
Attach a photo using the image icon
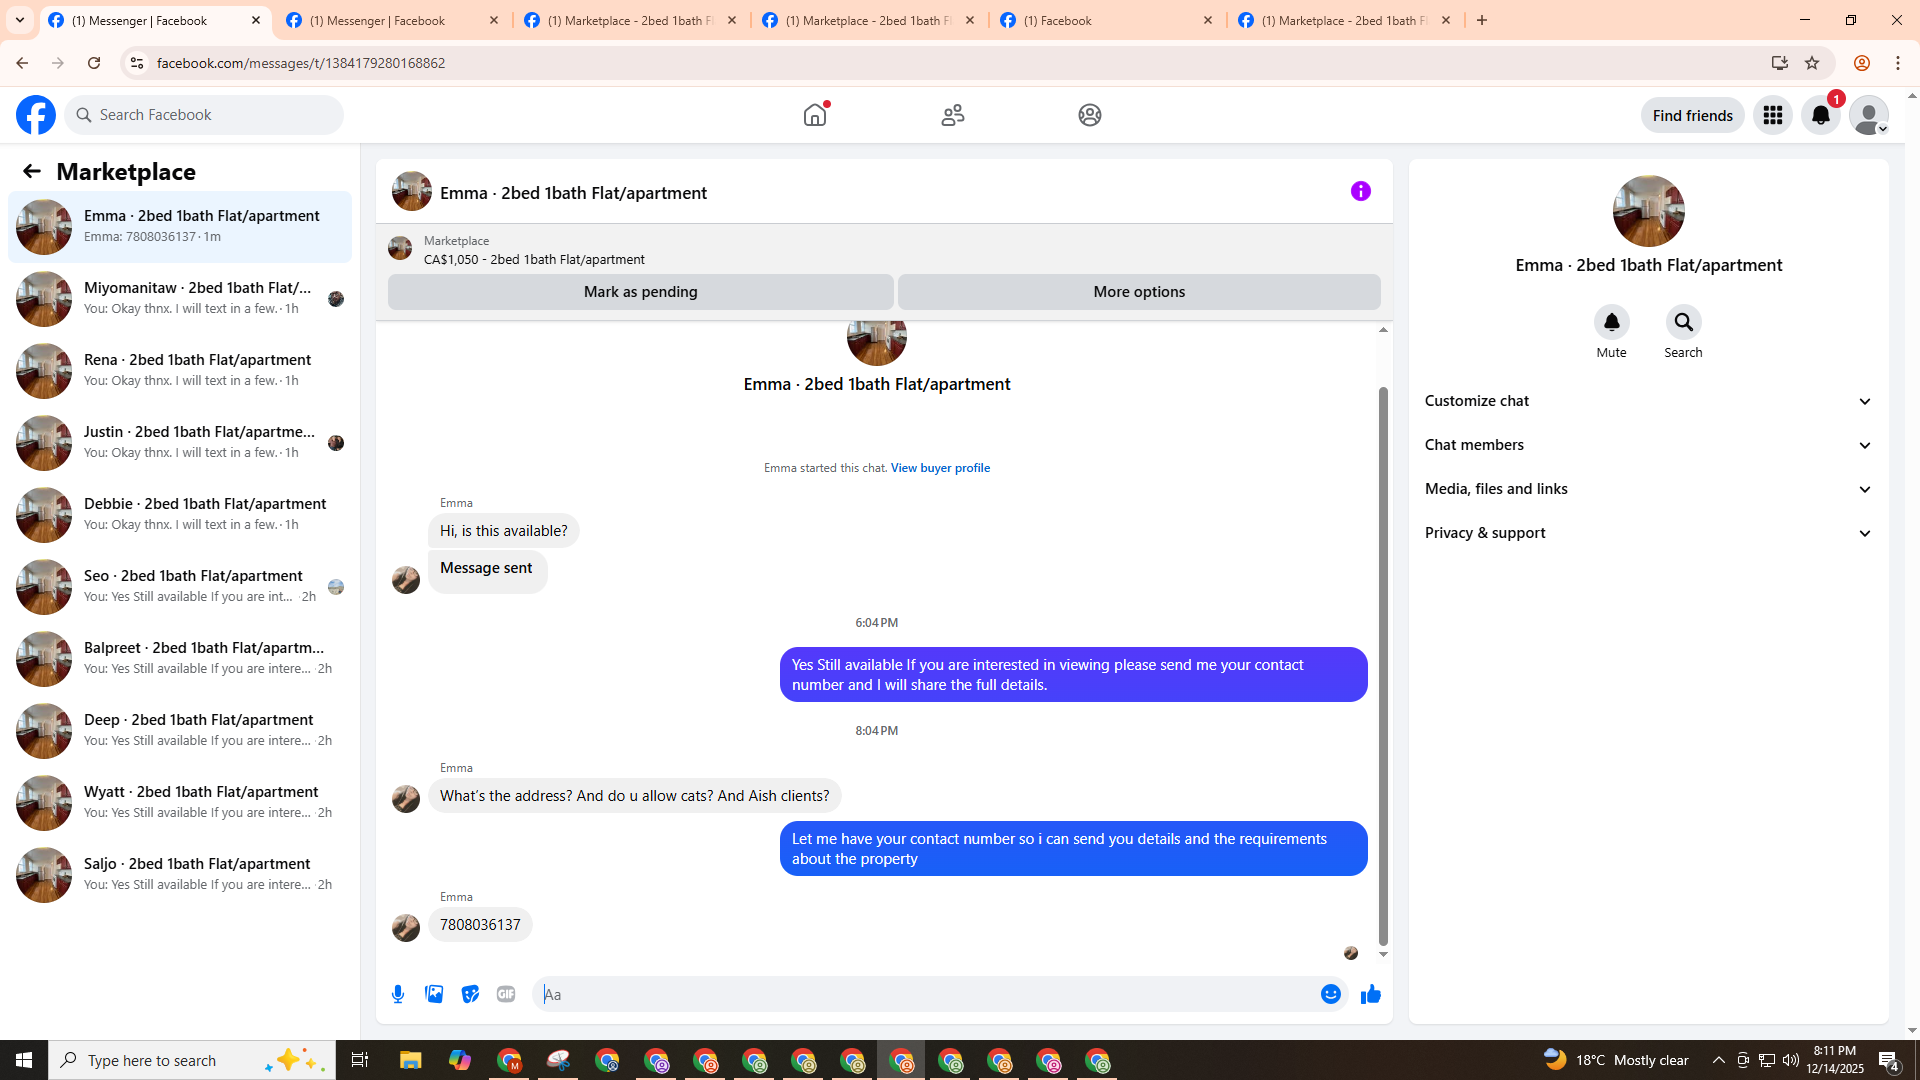434,994
